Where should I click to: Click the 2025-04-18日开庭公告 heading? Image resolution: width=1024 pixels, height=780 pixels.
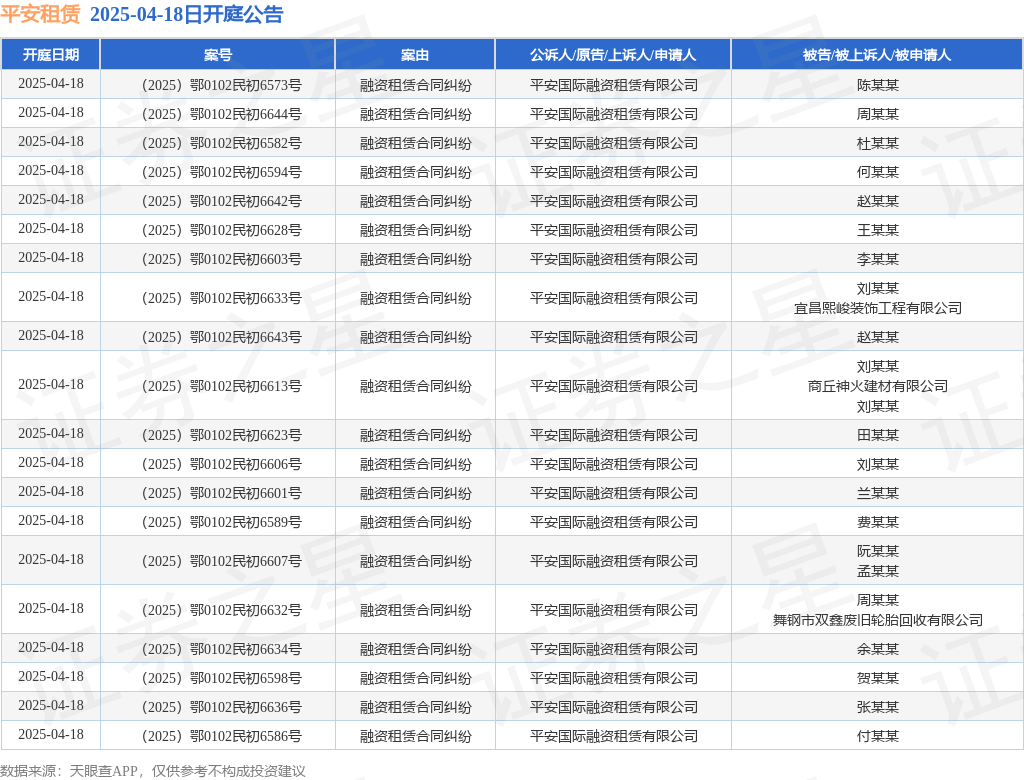point(186,14)
